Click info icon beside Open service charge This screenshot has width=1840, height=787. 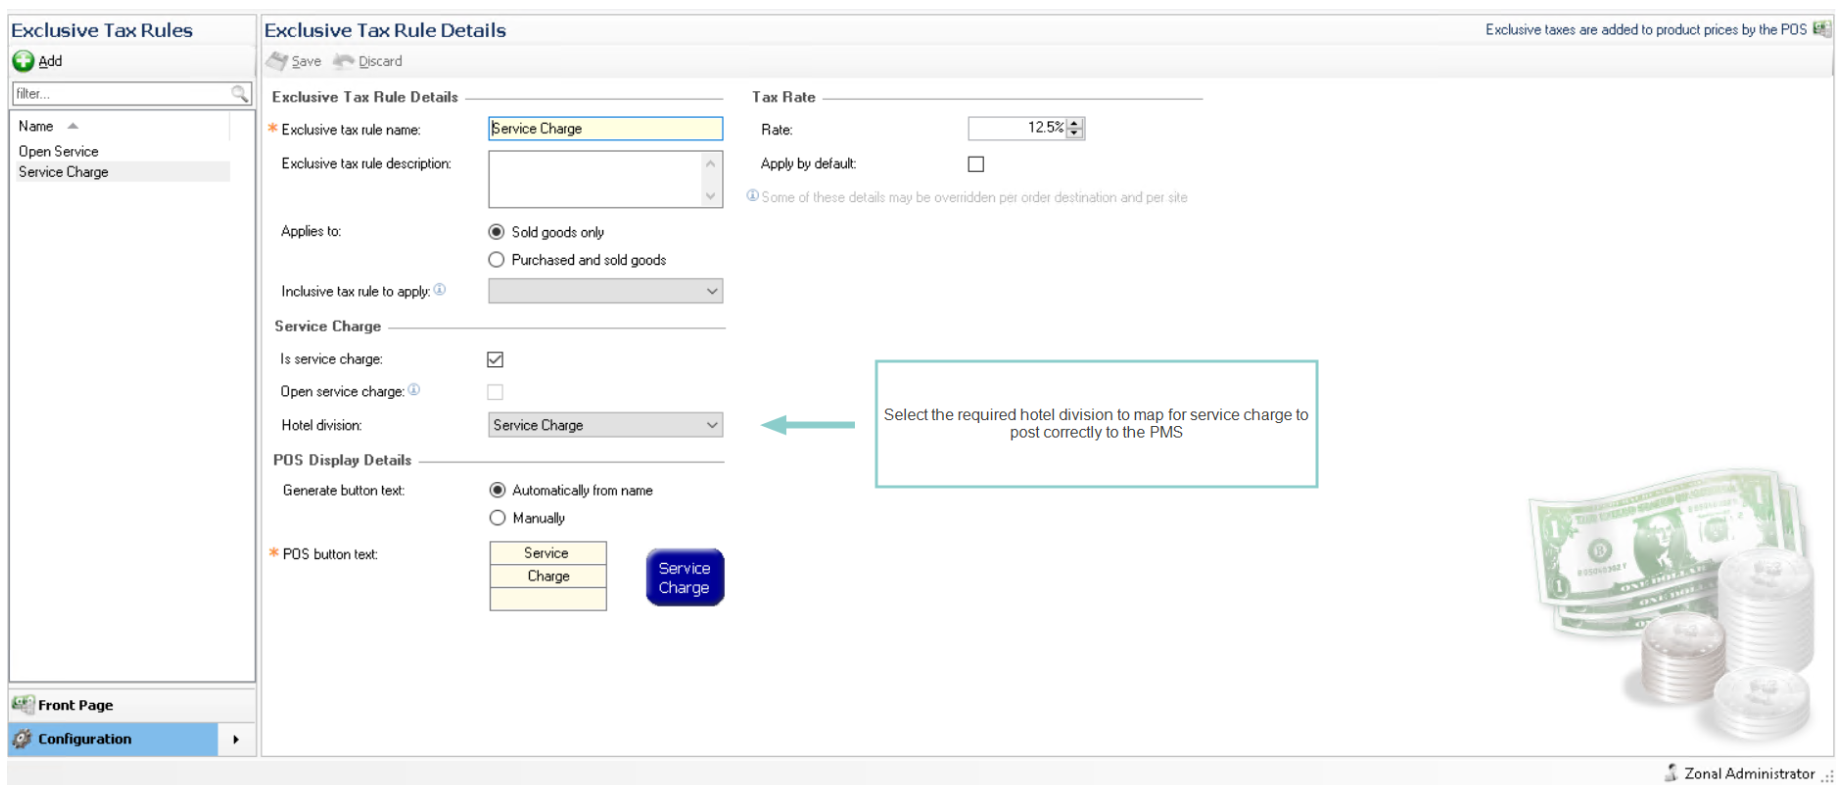(x=414, y=390)
